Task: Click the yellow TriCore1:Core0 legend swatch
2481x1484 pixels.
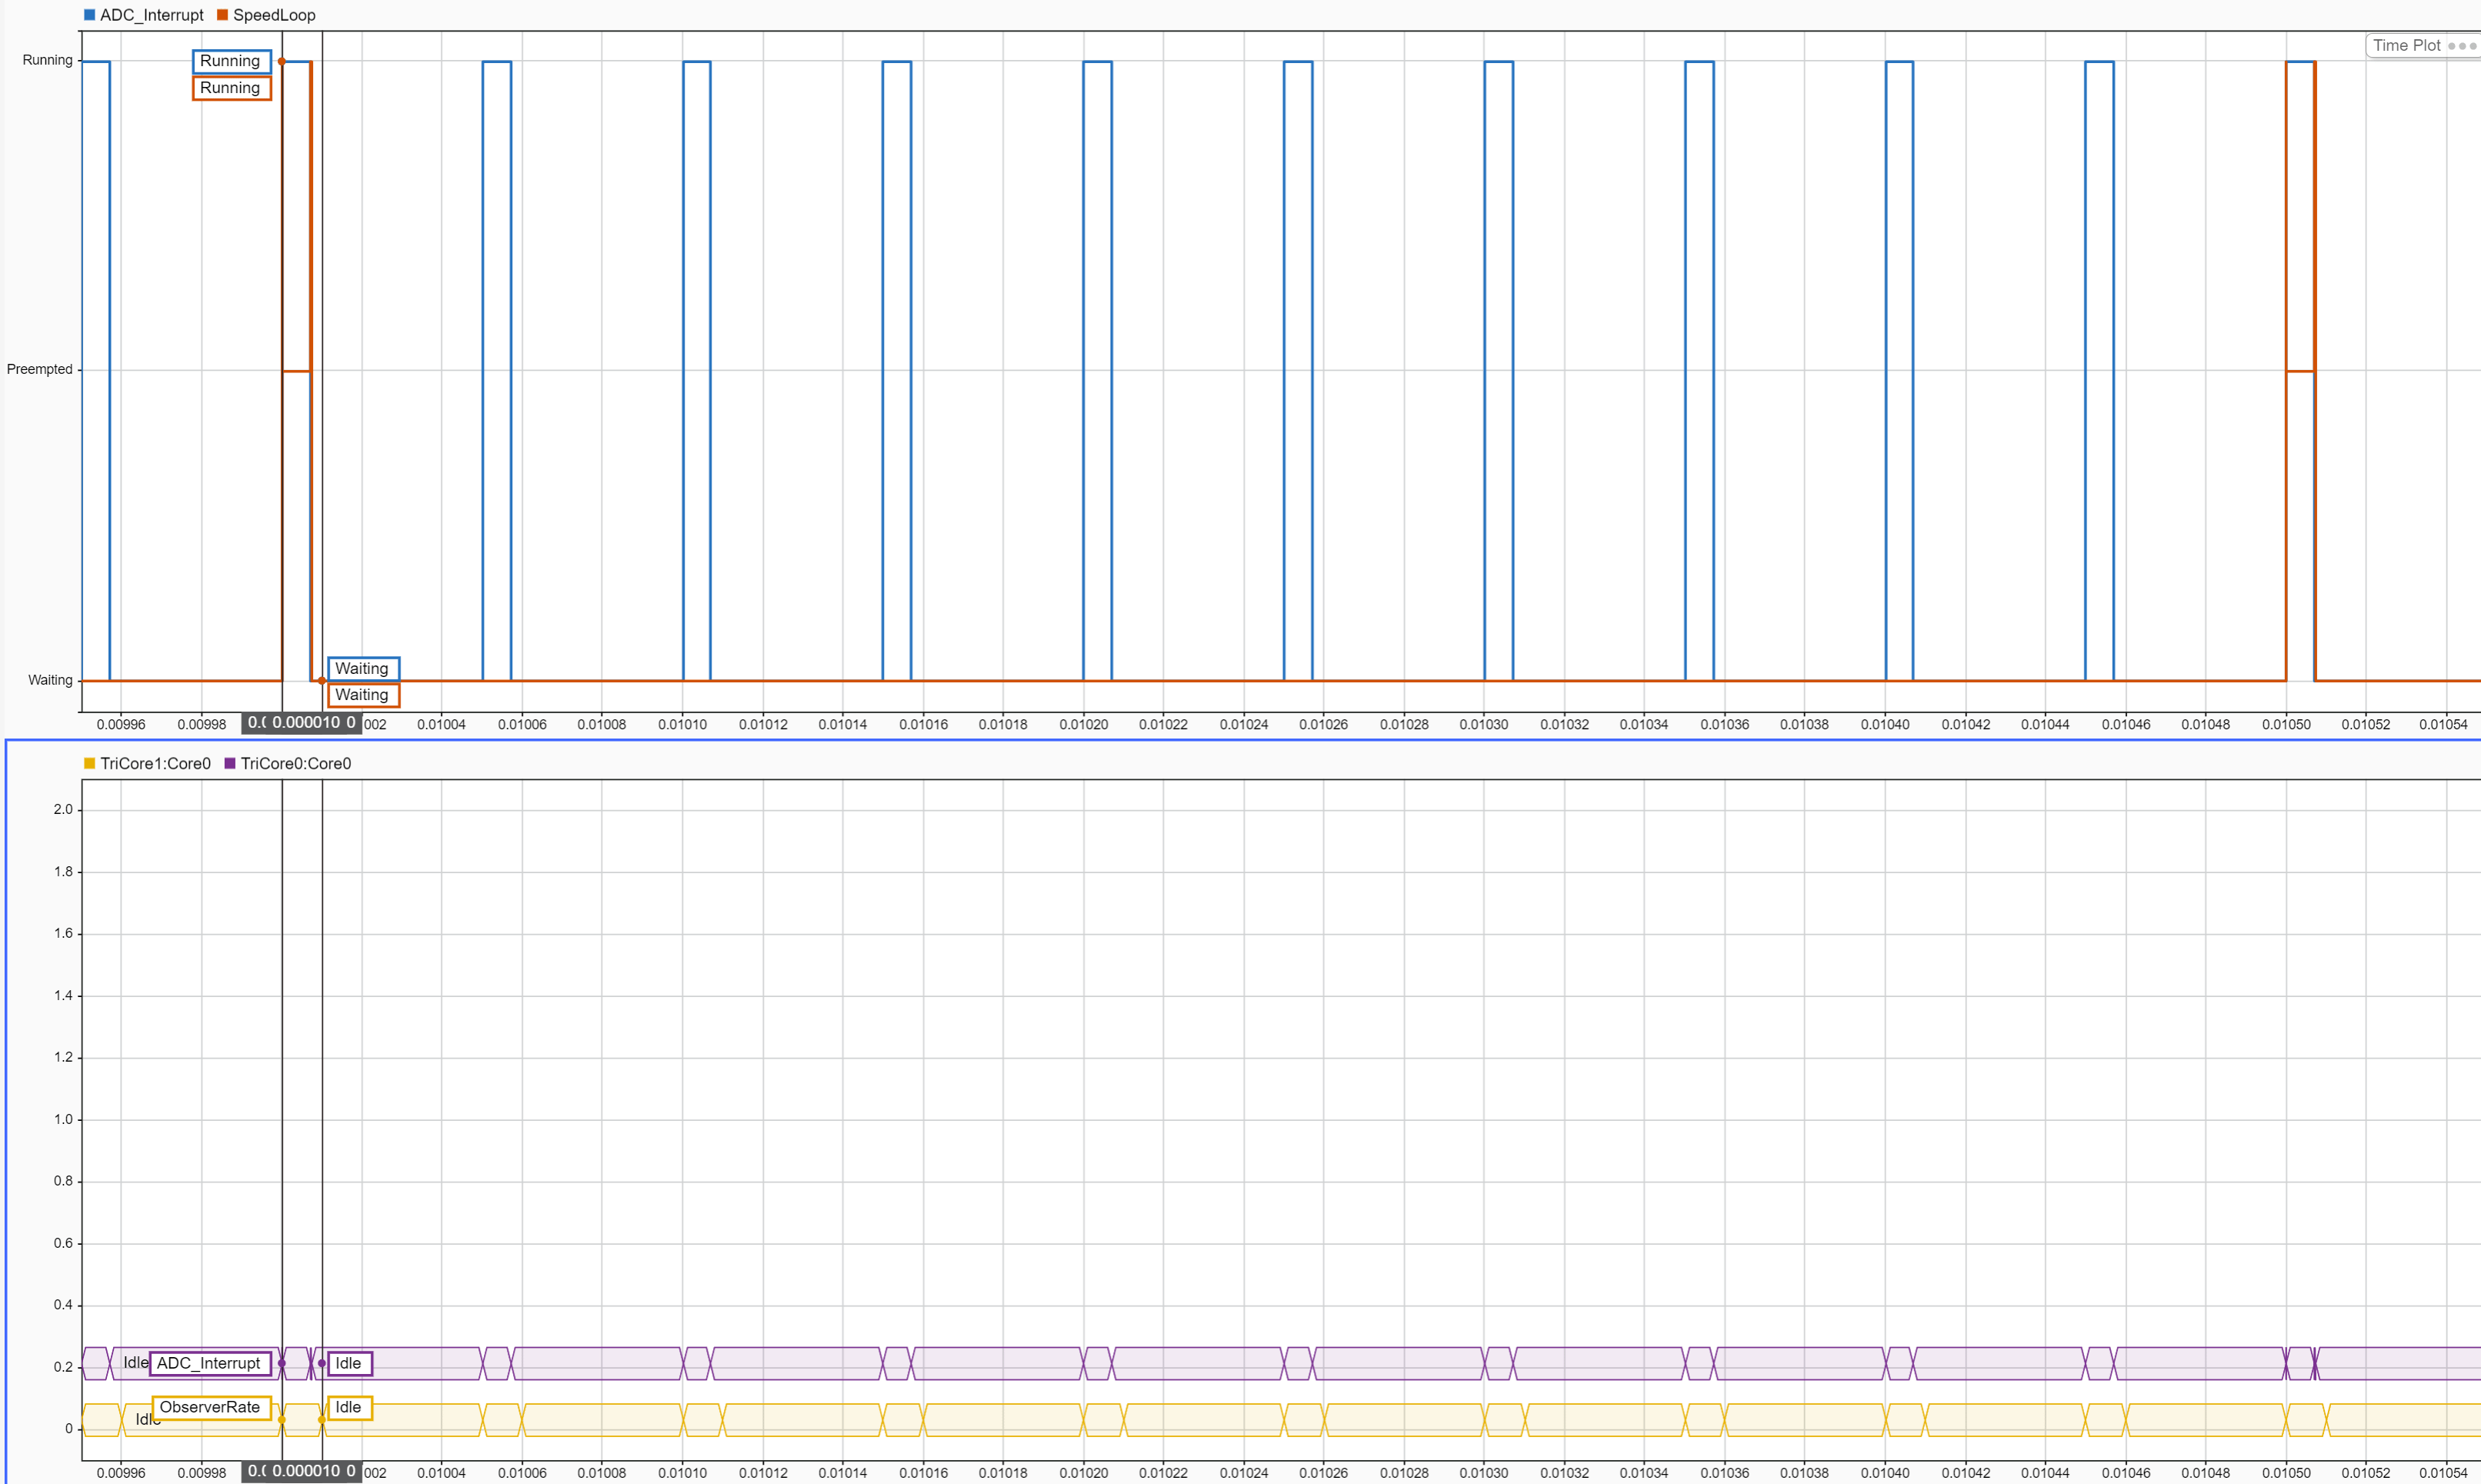Action: (90, 764)
